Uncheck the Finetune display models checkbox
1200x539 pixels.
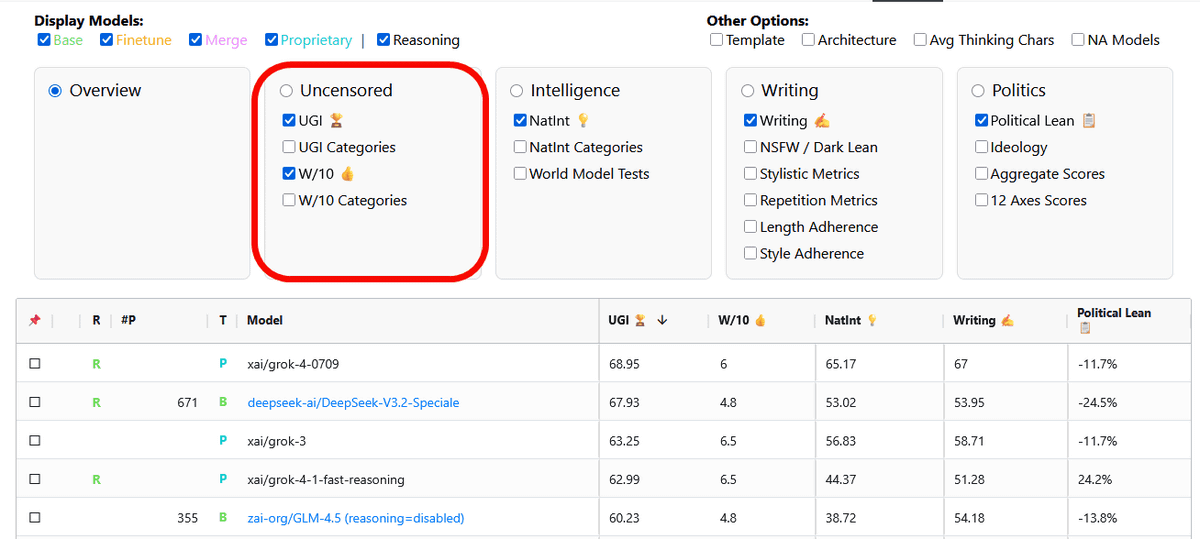(x=107, y=40)
